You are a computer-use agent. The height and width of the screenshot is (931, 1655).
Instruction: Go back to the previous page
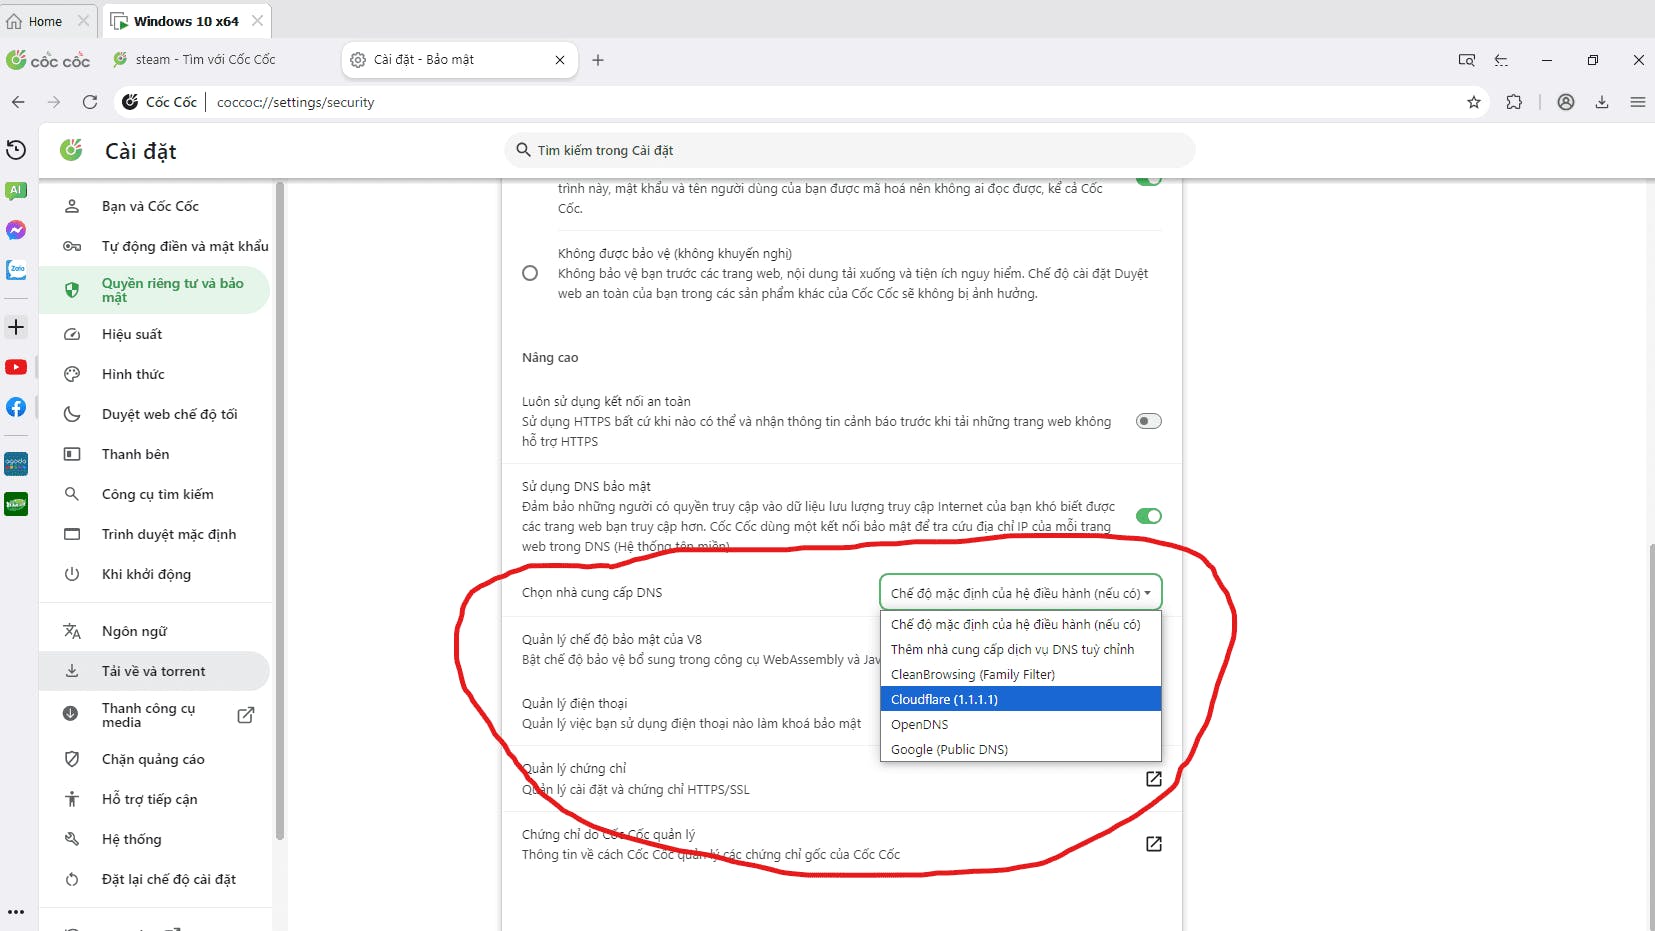[x=18, y=102]
